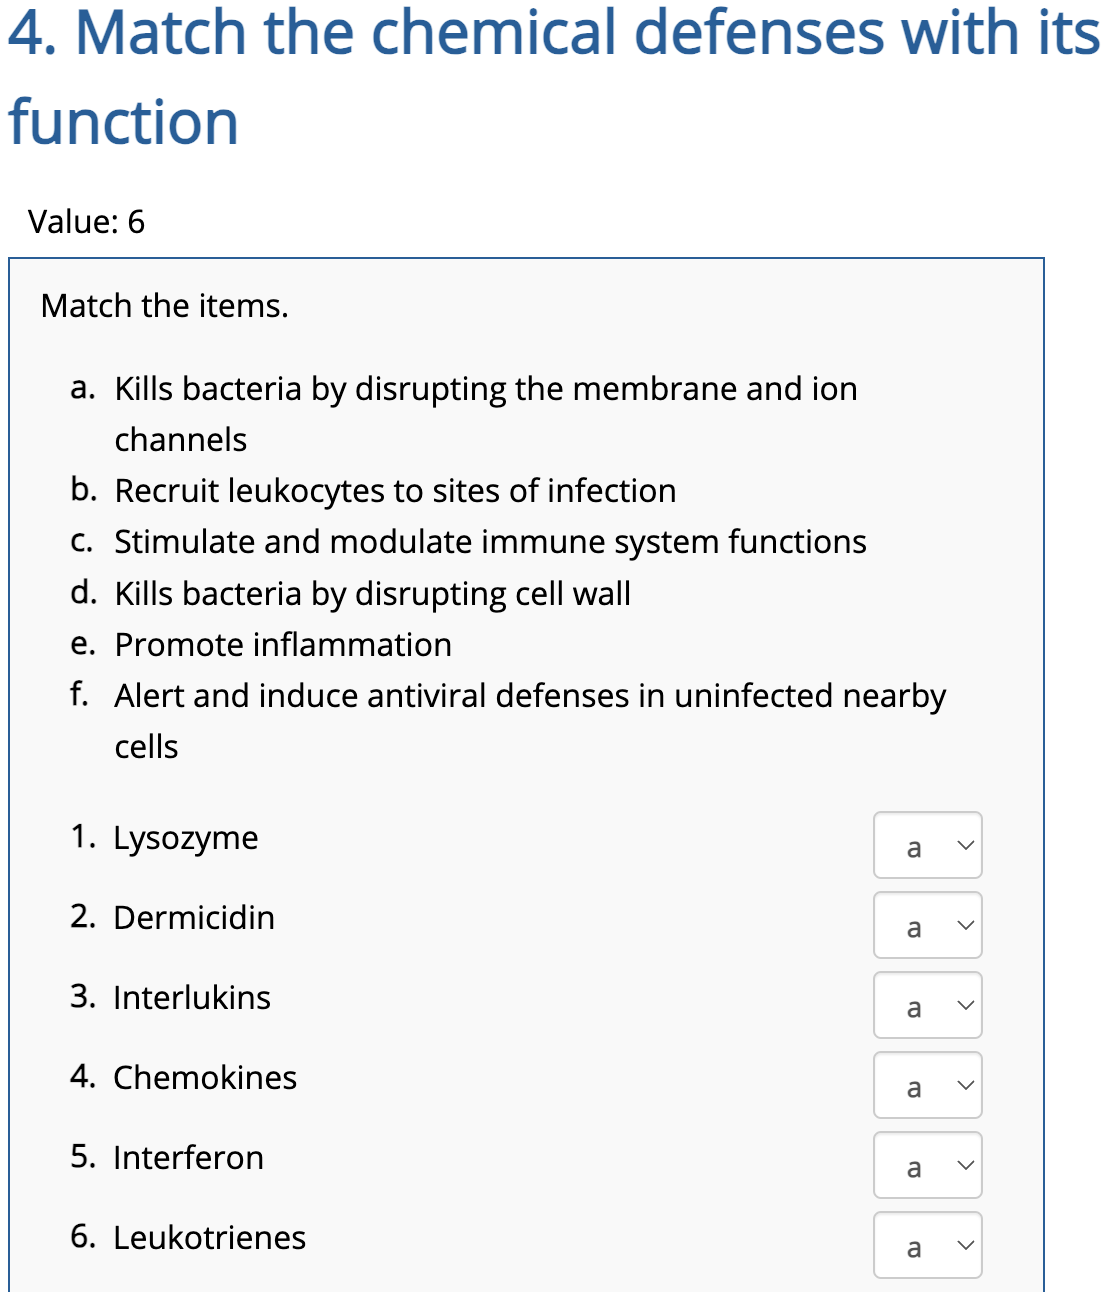Viewport: 1114px width, 1292px height.
Task: Open the Dermicidin answer dropdown
Action: [926, 926]
